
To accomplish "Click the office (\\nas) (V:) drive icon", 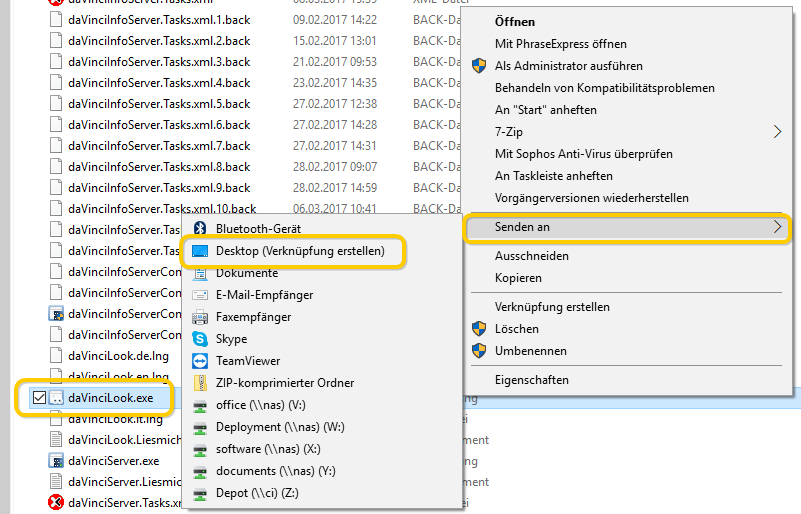I will pos(200,406).
